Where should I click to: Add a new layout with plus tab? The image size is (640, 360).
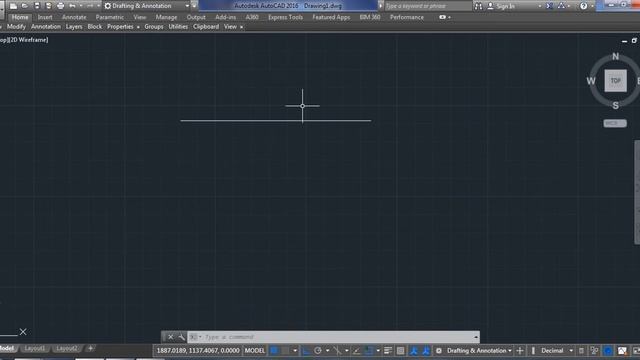point(90,349)
